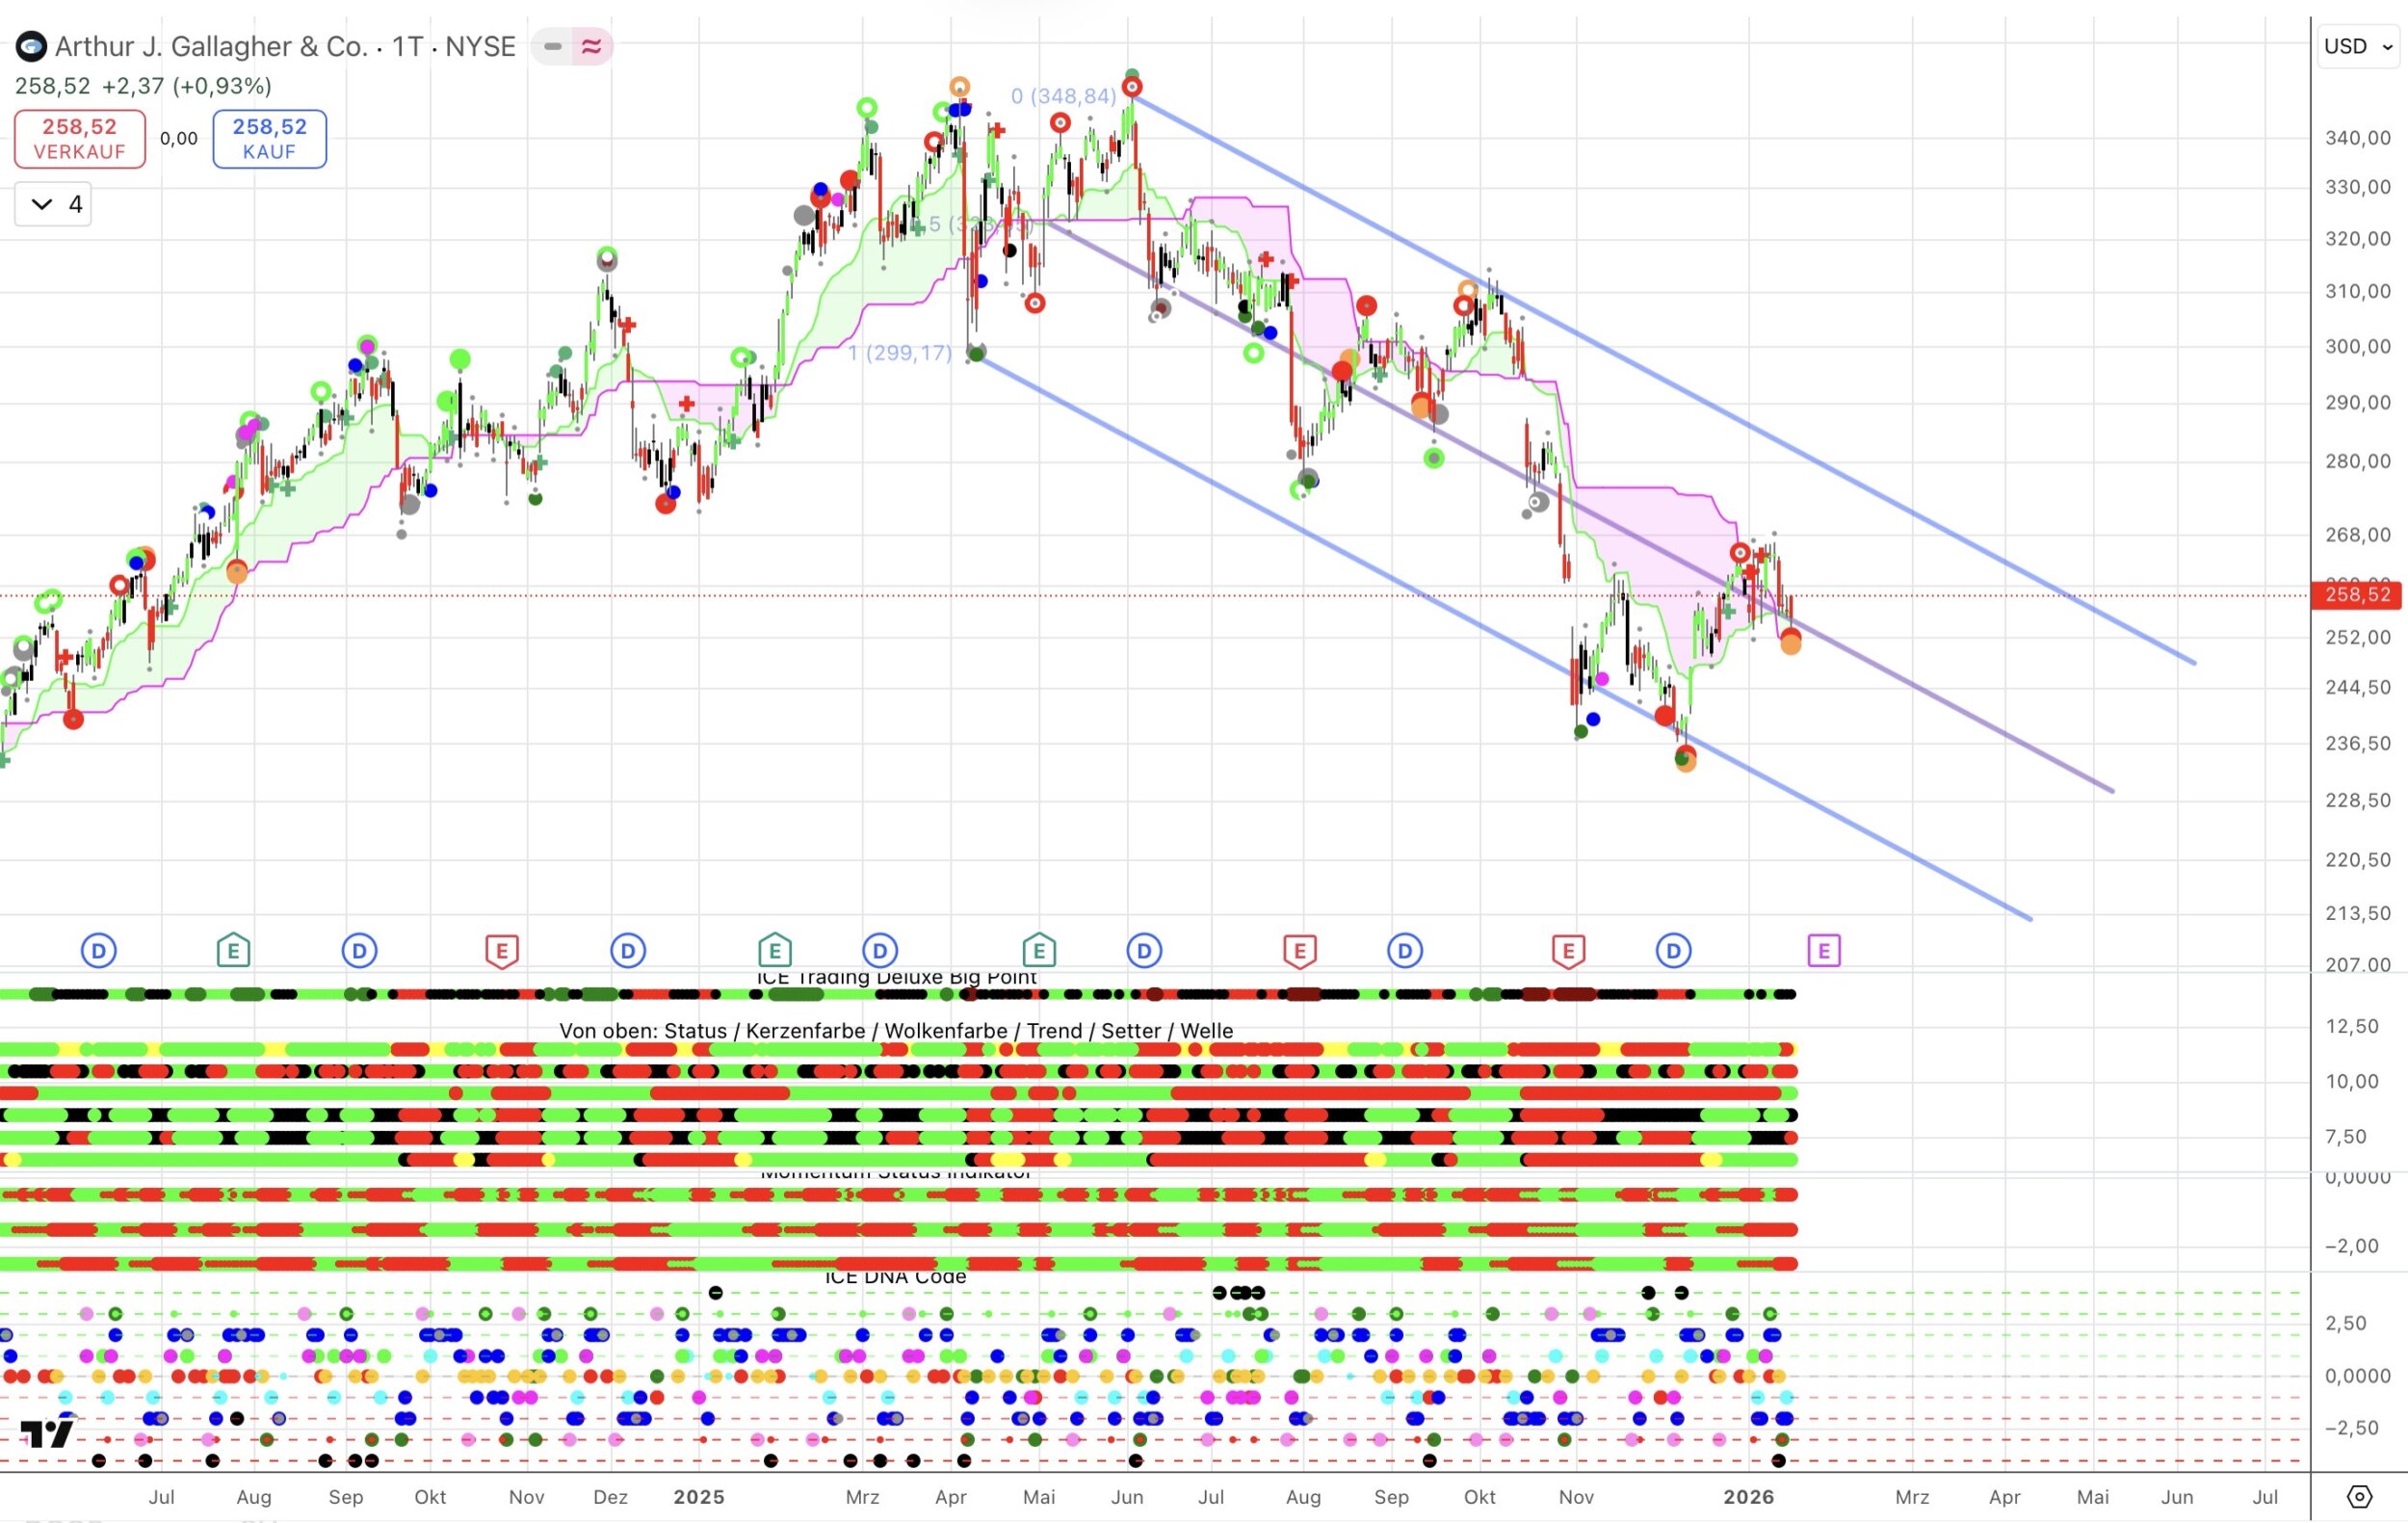Click the Arthur J. Gallagher symbol logo

(31, 46)
